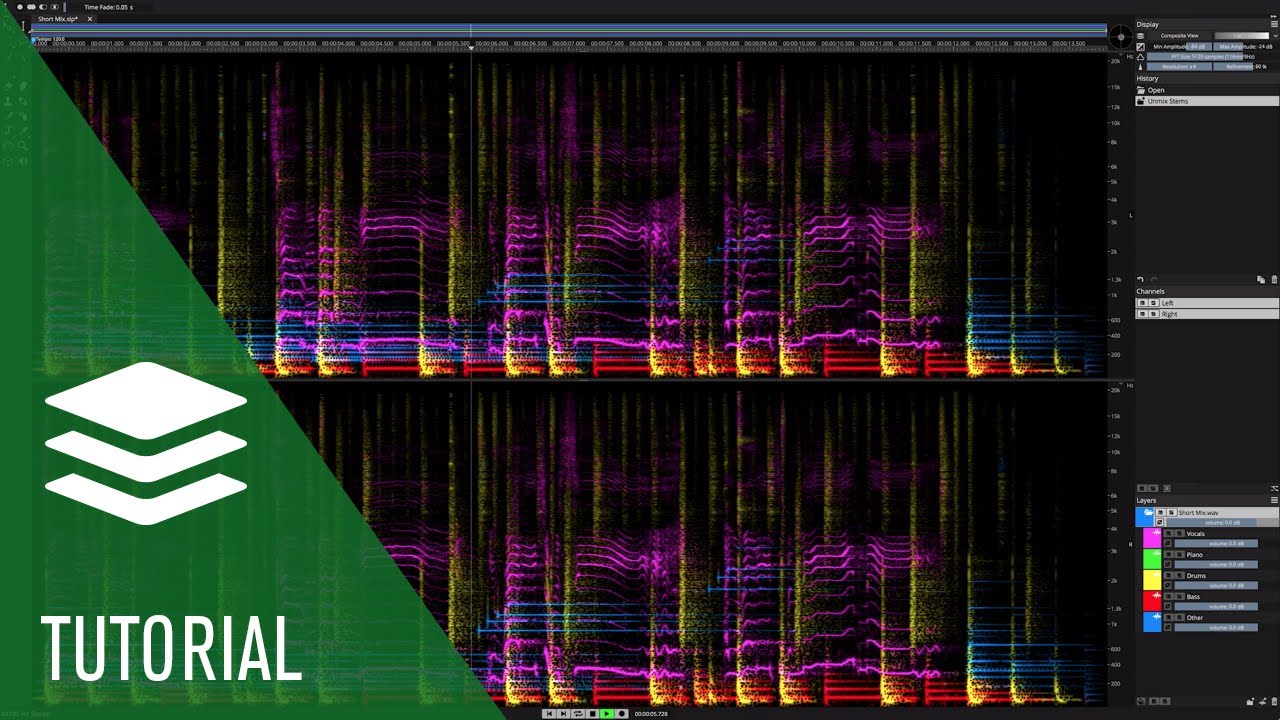Click the yellow Drums layer color swatch
1280x720 pixels.
pyautogui.click(x=1152, y=580)
